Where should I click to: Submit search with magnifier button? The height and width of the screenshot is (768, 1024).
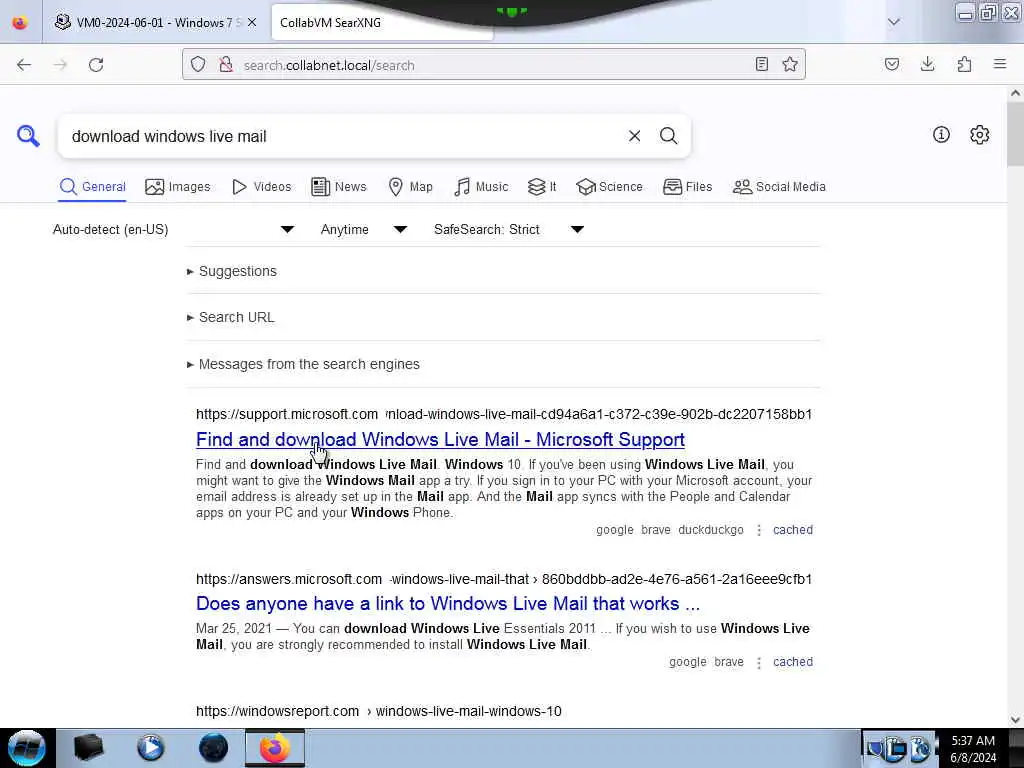point(668,136)
